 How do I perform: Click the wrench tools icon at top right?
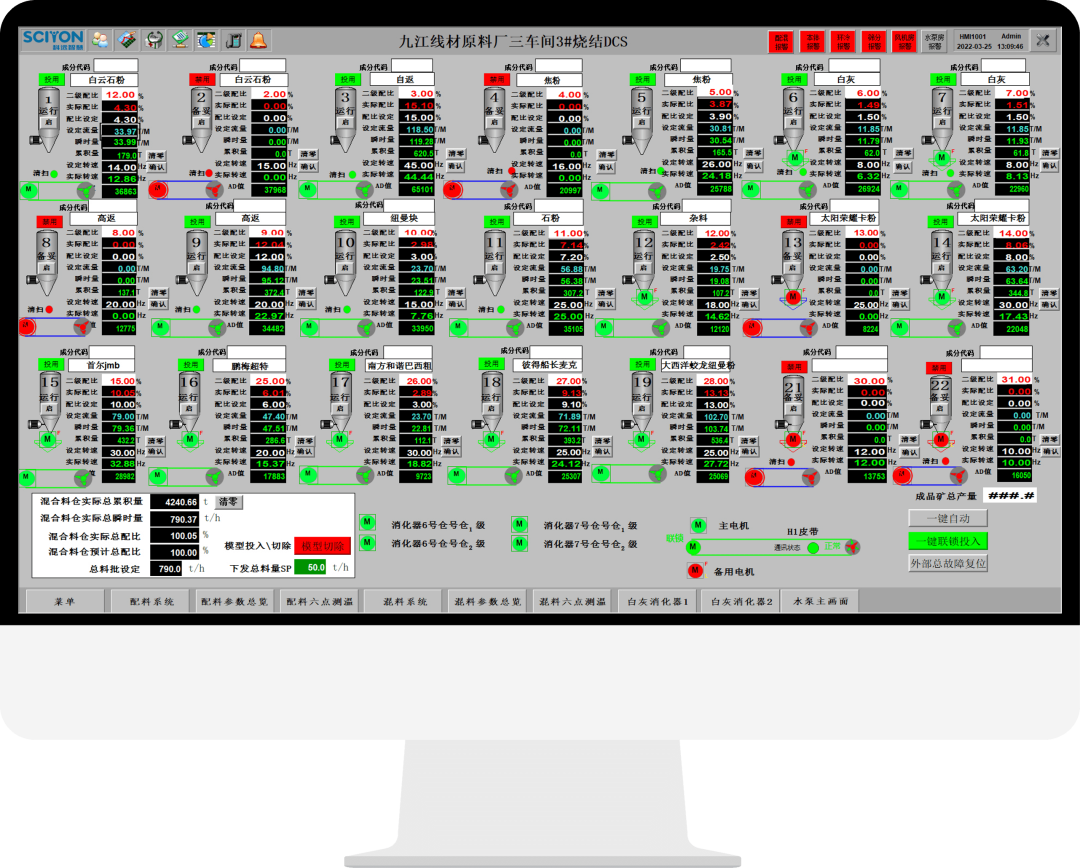(x=1044, y=40)
